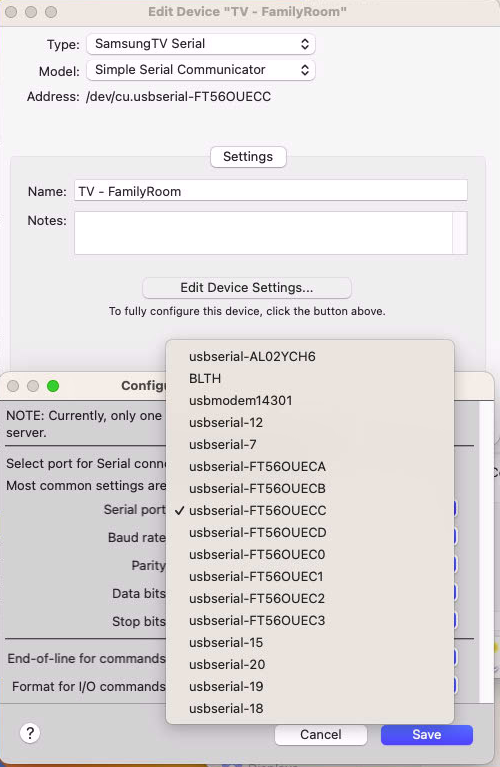Click the green zoom button of Configure dialog
The width and height of the screenshot is (500, 767).
point(53,386)
